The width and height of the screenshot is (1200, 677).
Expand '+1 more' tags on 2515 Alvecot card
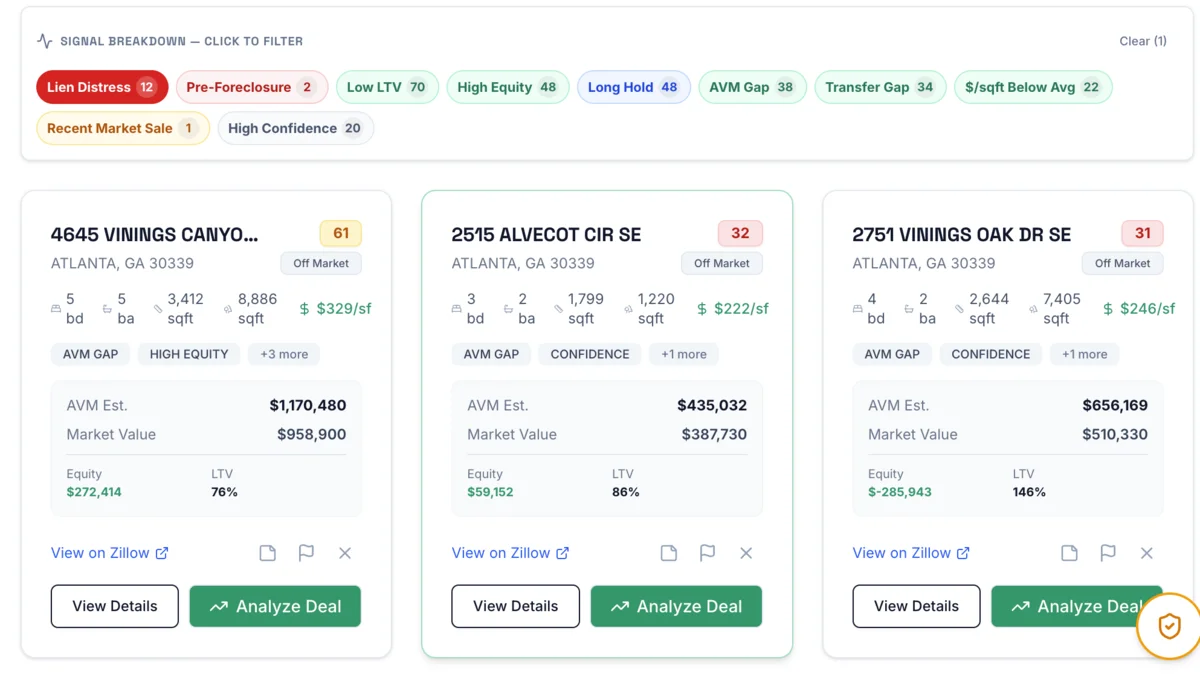[684, 354]
